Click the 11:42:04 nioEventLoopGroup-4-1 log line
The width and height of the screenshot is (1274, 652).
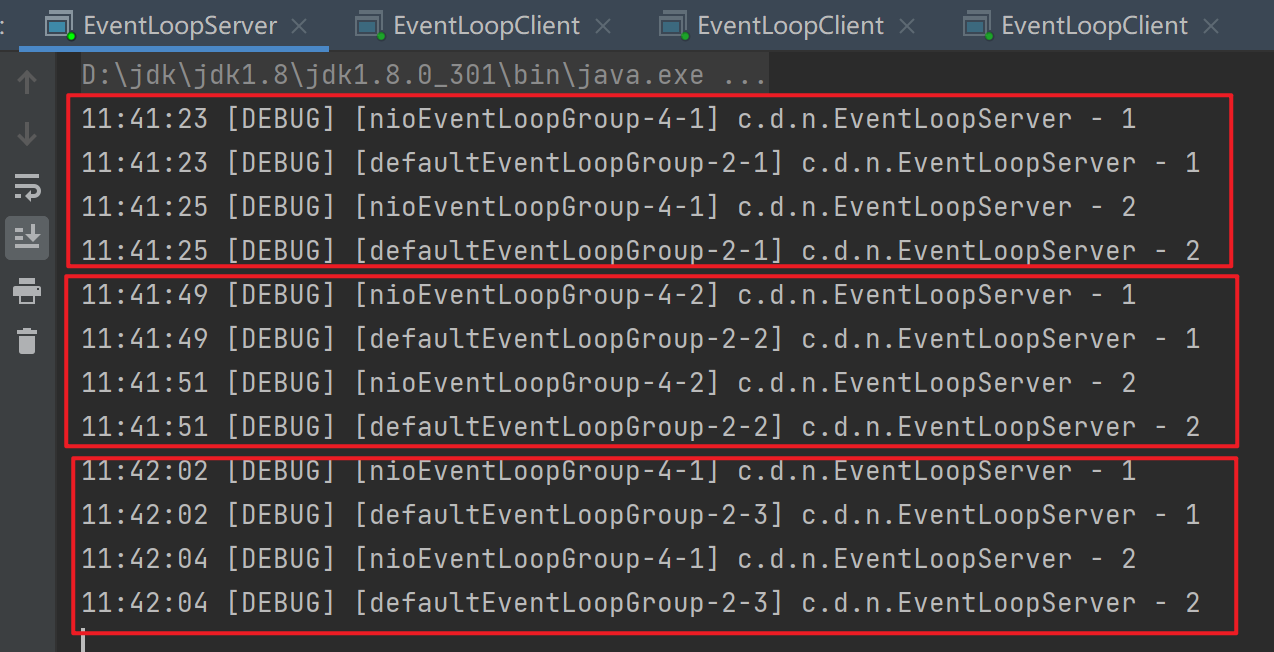point(608,560)
